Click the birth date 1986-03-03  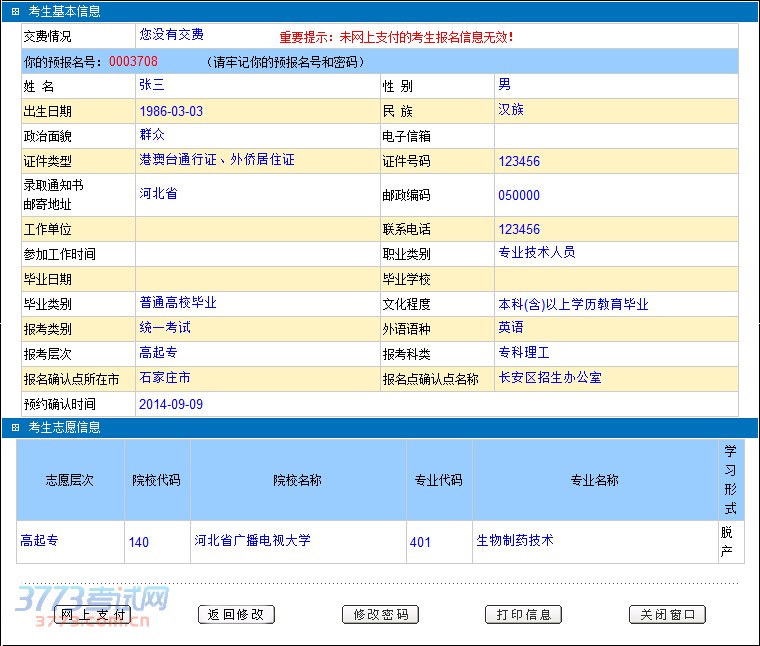tap(171, 111)
